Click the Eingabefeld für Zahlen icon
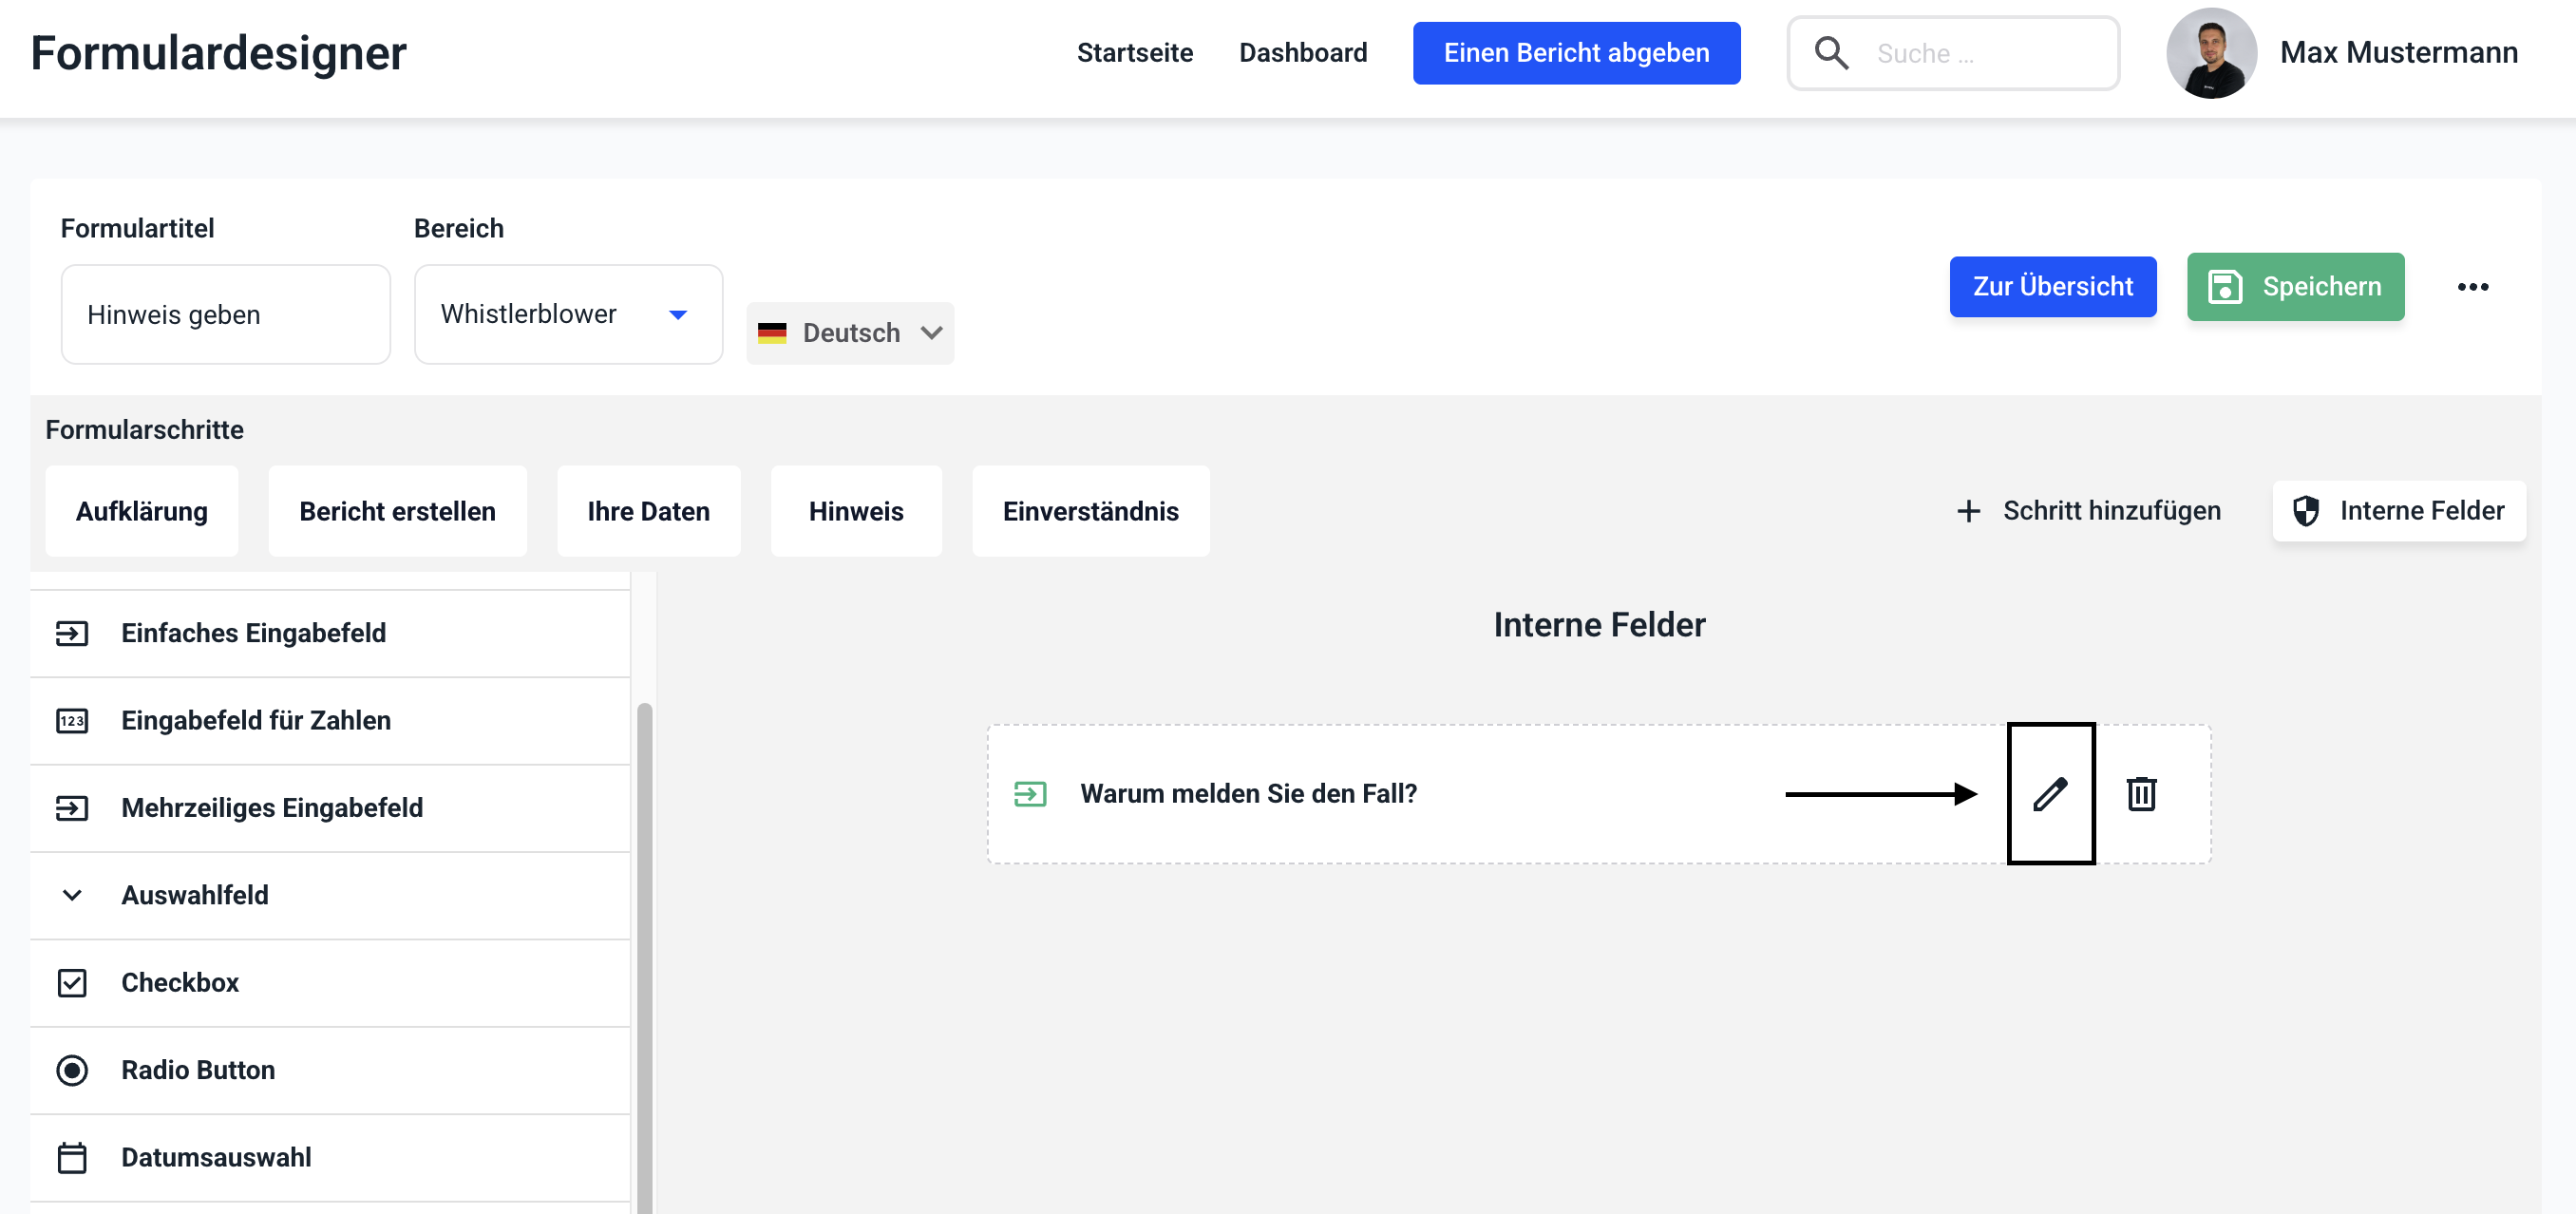Screen dimensions: 2576x1214 click(x=72, y=721)
